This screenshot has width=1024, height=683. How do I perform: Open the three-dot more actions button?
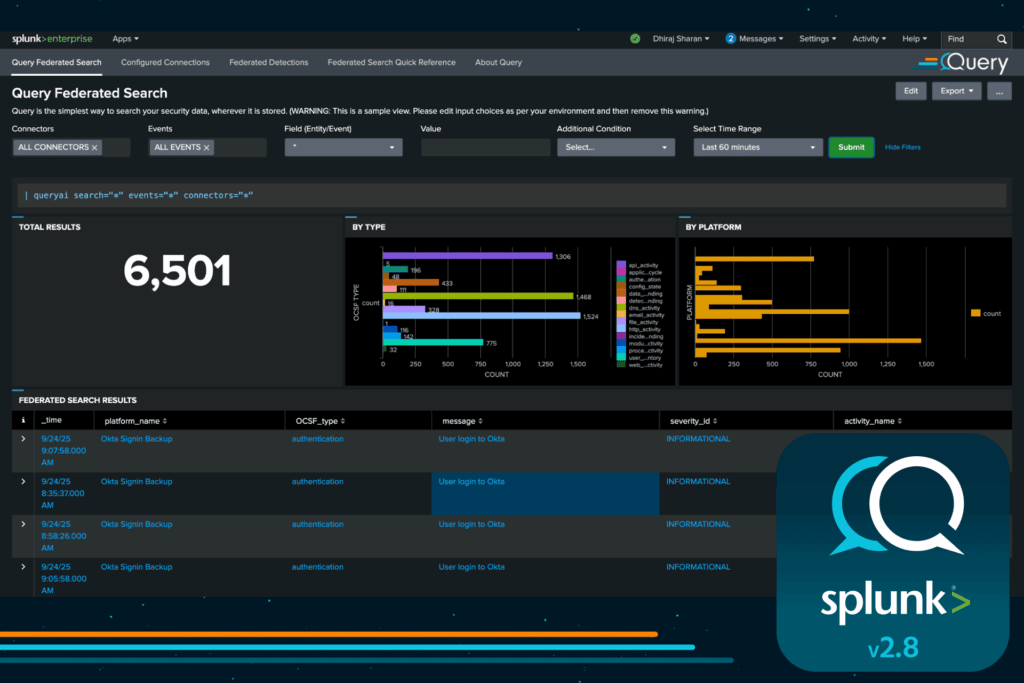(x=999, y=91)
